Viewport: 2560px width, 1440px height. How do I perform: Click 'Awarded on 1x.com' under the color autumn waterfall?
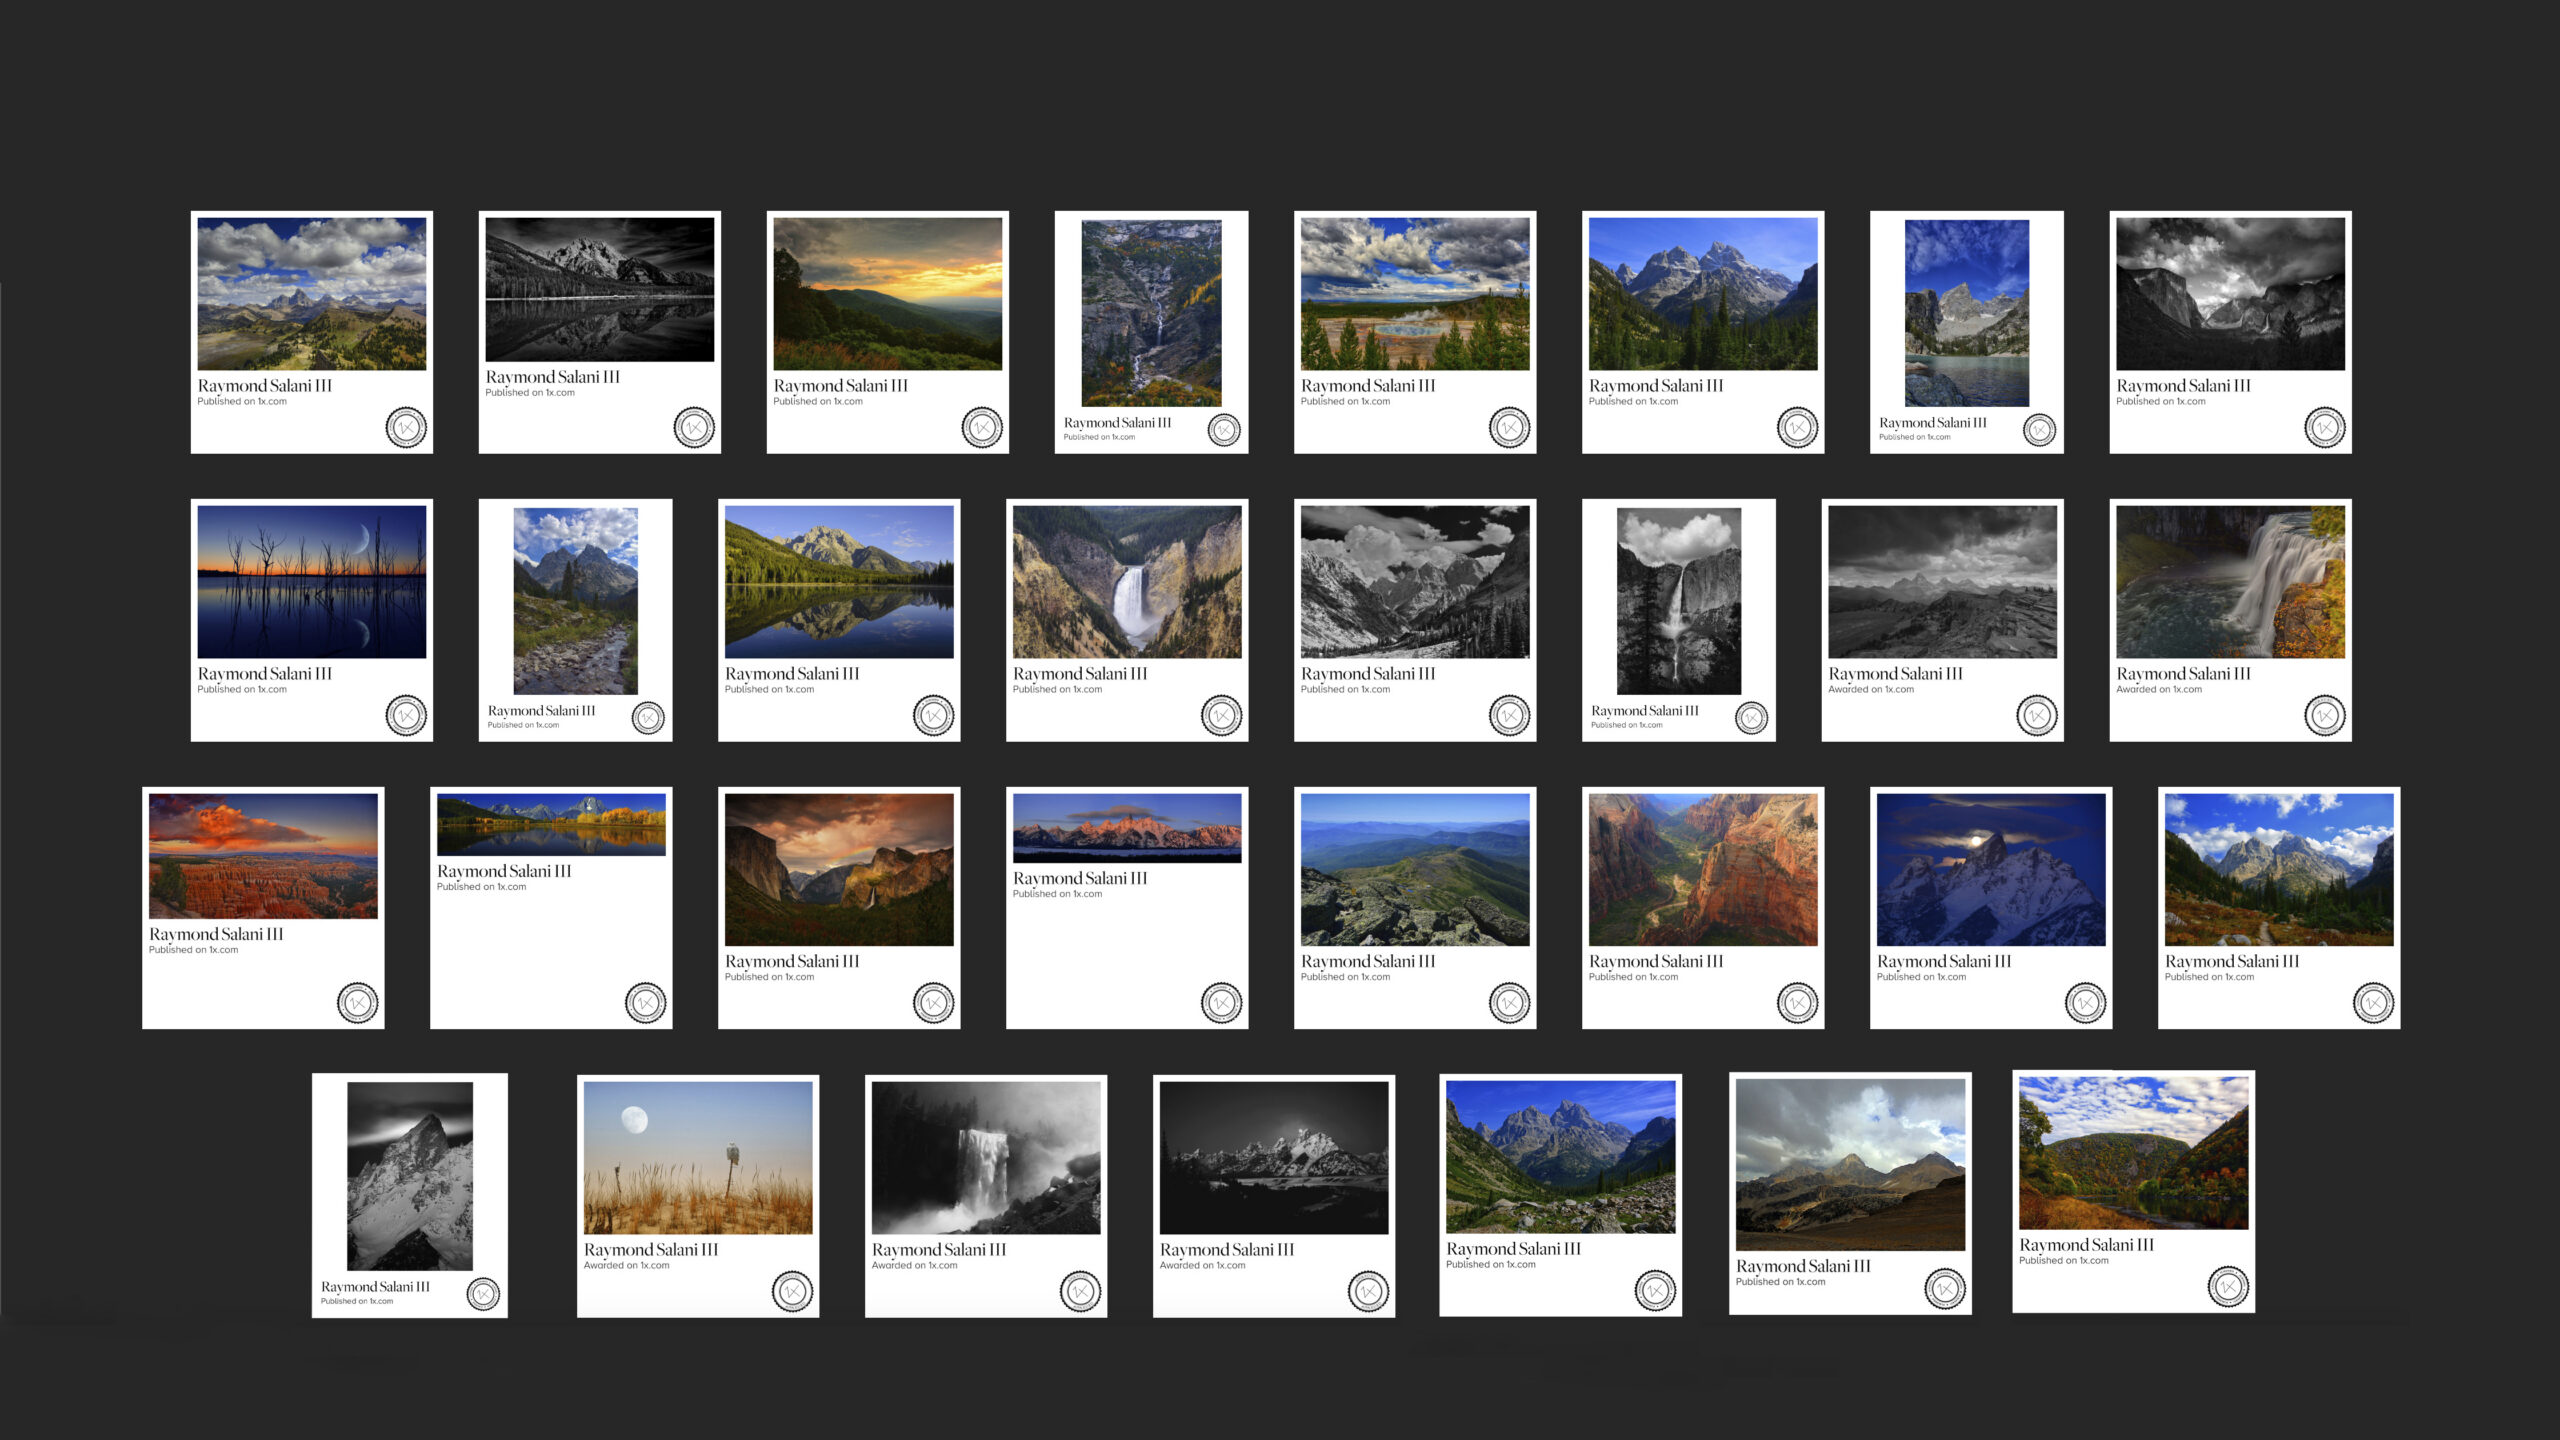click(x=2158, y=689)
